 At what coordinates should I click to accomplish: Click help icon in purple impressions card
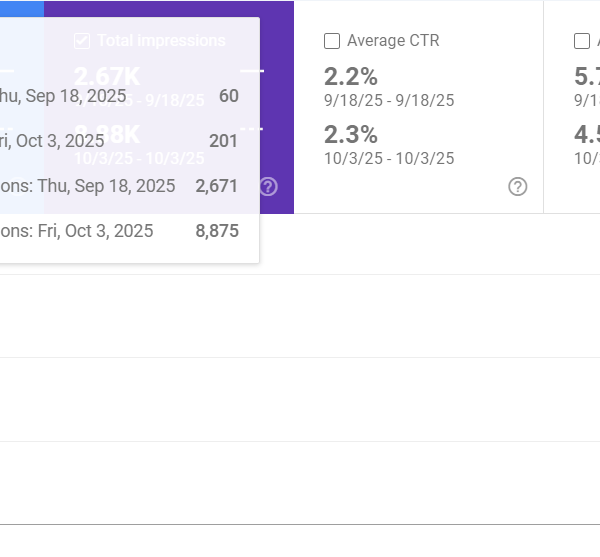(268, 187)
